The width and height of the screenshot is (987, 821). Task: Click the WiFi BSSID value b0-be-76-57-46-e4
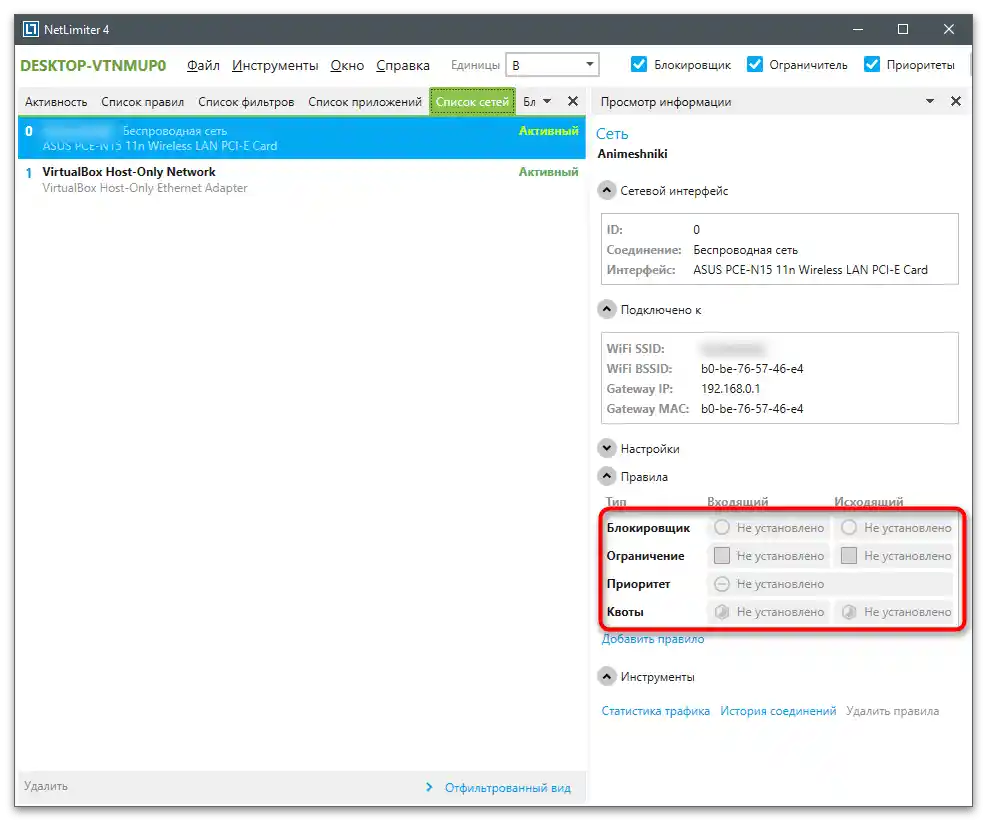pos(752,368)
